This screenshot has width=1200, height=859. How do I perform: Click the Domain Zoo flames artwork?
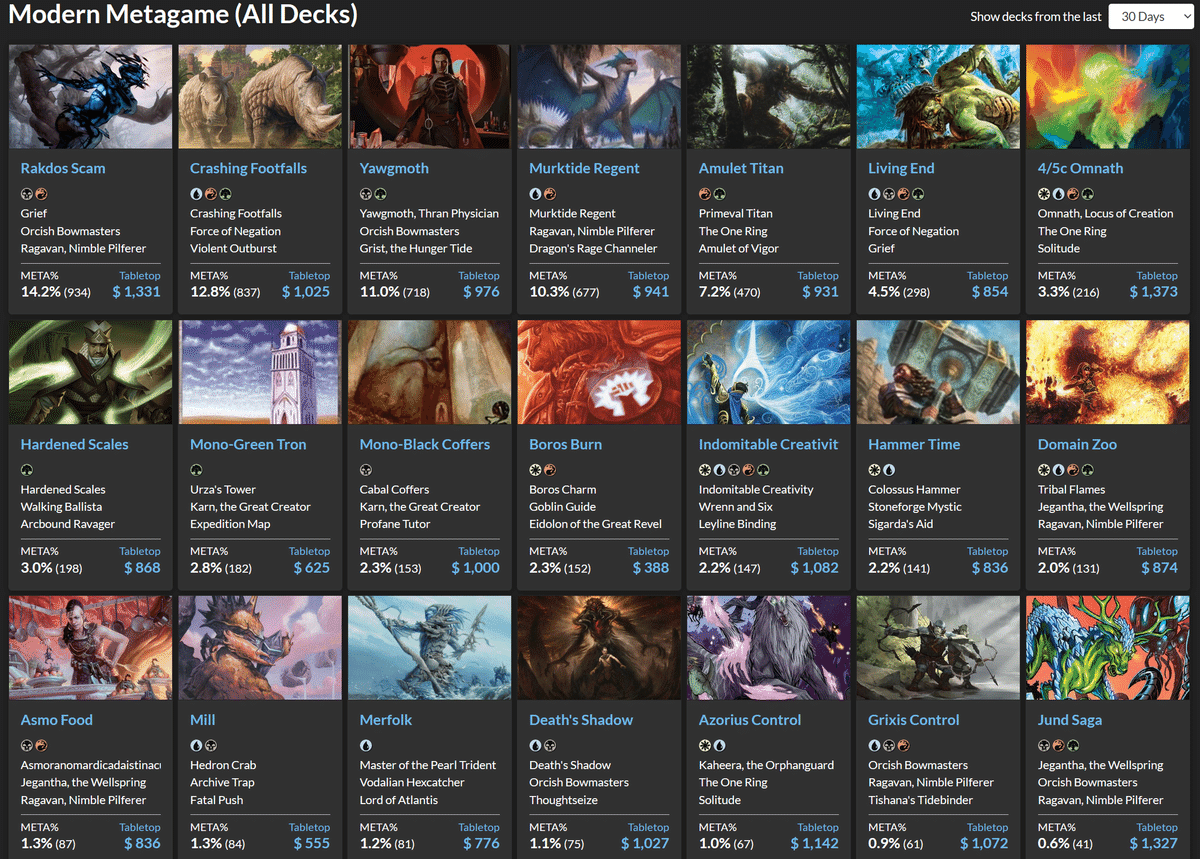pyautogui.click(x=1108, y=372)
